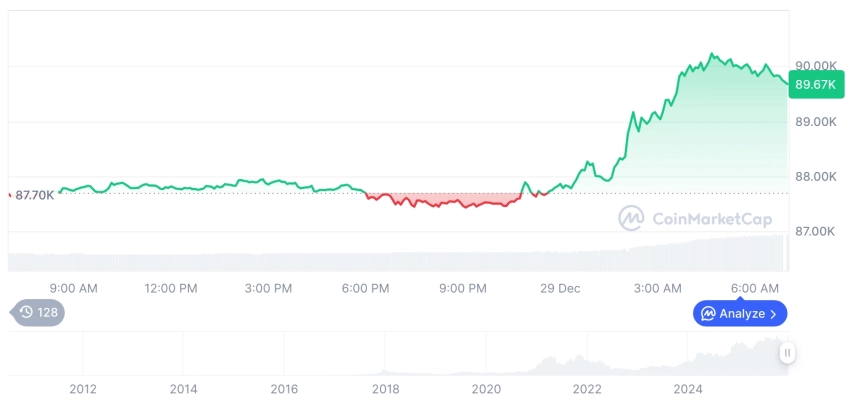Select the 2018 year in the timeline navigator
The height and width of the screenshot is (401, 860).
point(386,388)
